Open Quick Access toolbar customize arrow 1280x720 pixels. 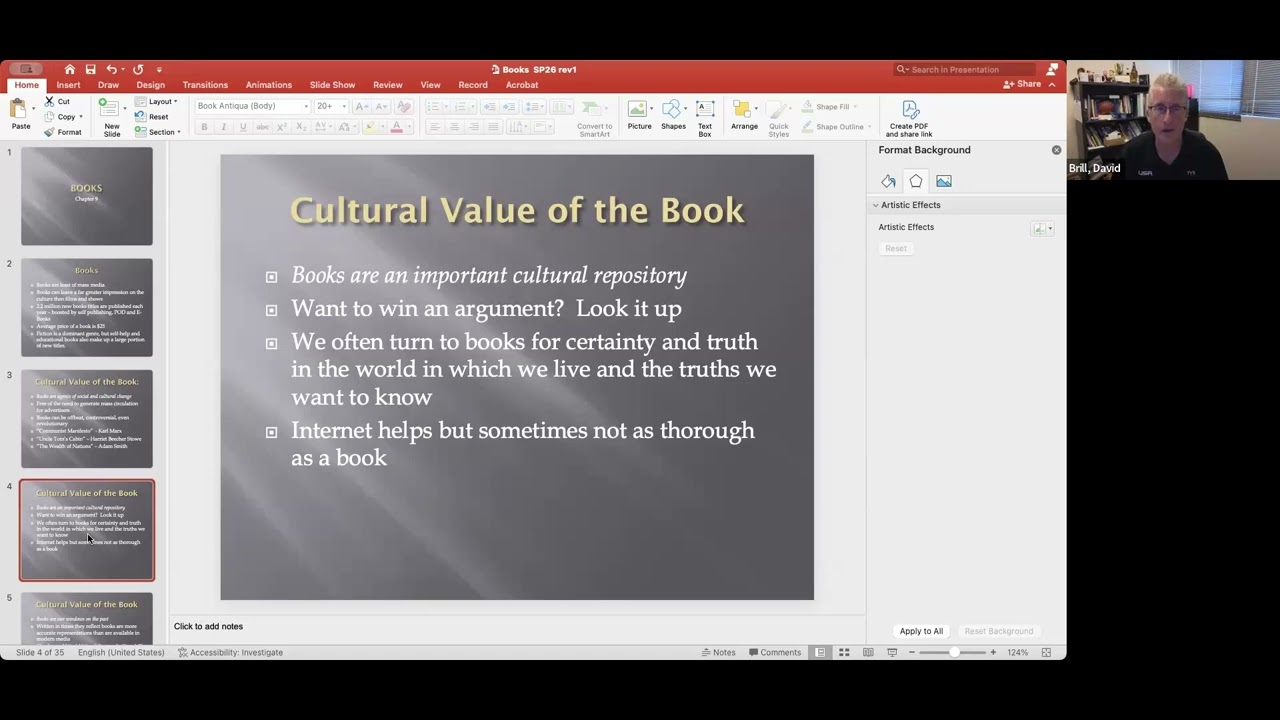coord(158,69)
